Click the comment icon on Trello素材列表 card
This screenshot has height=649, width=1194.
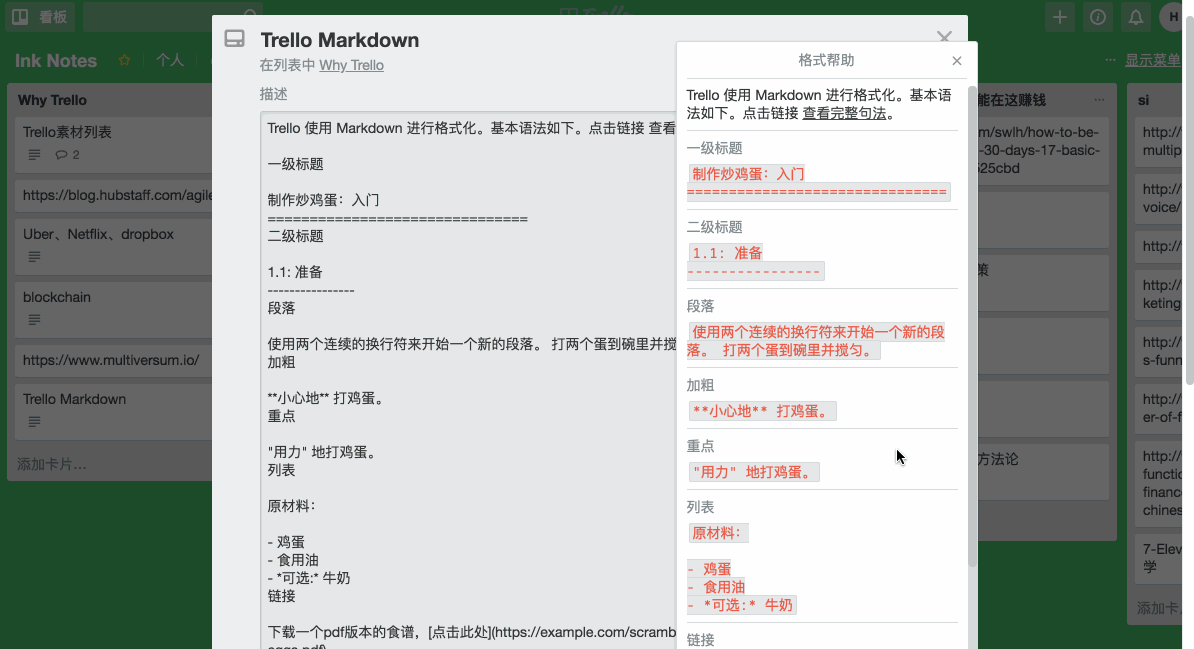pyautogui.click(x=62, y=155)
